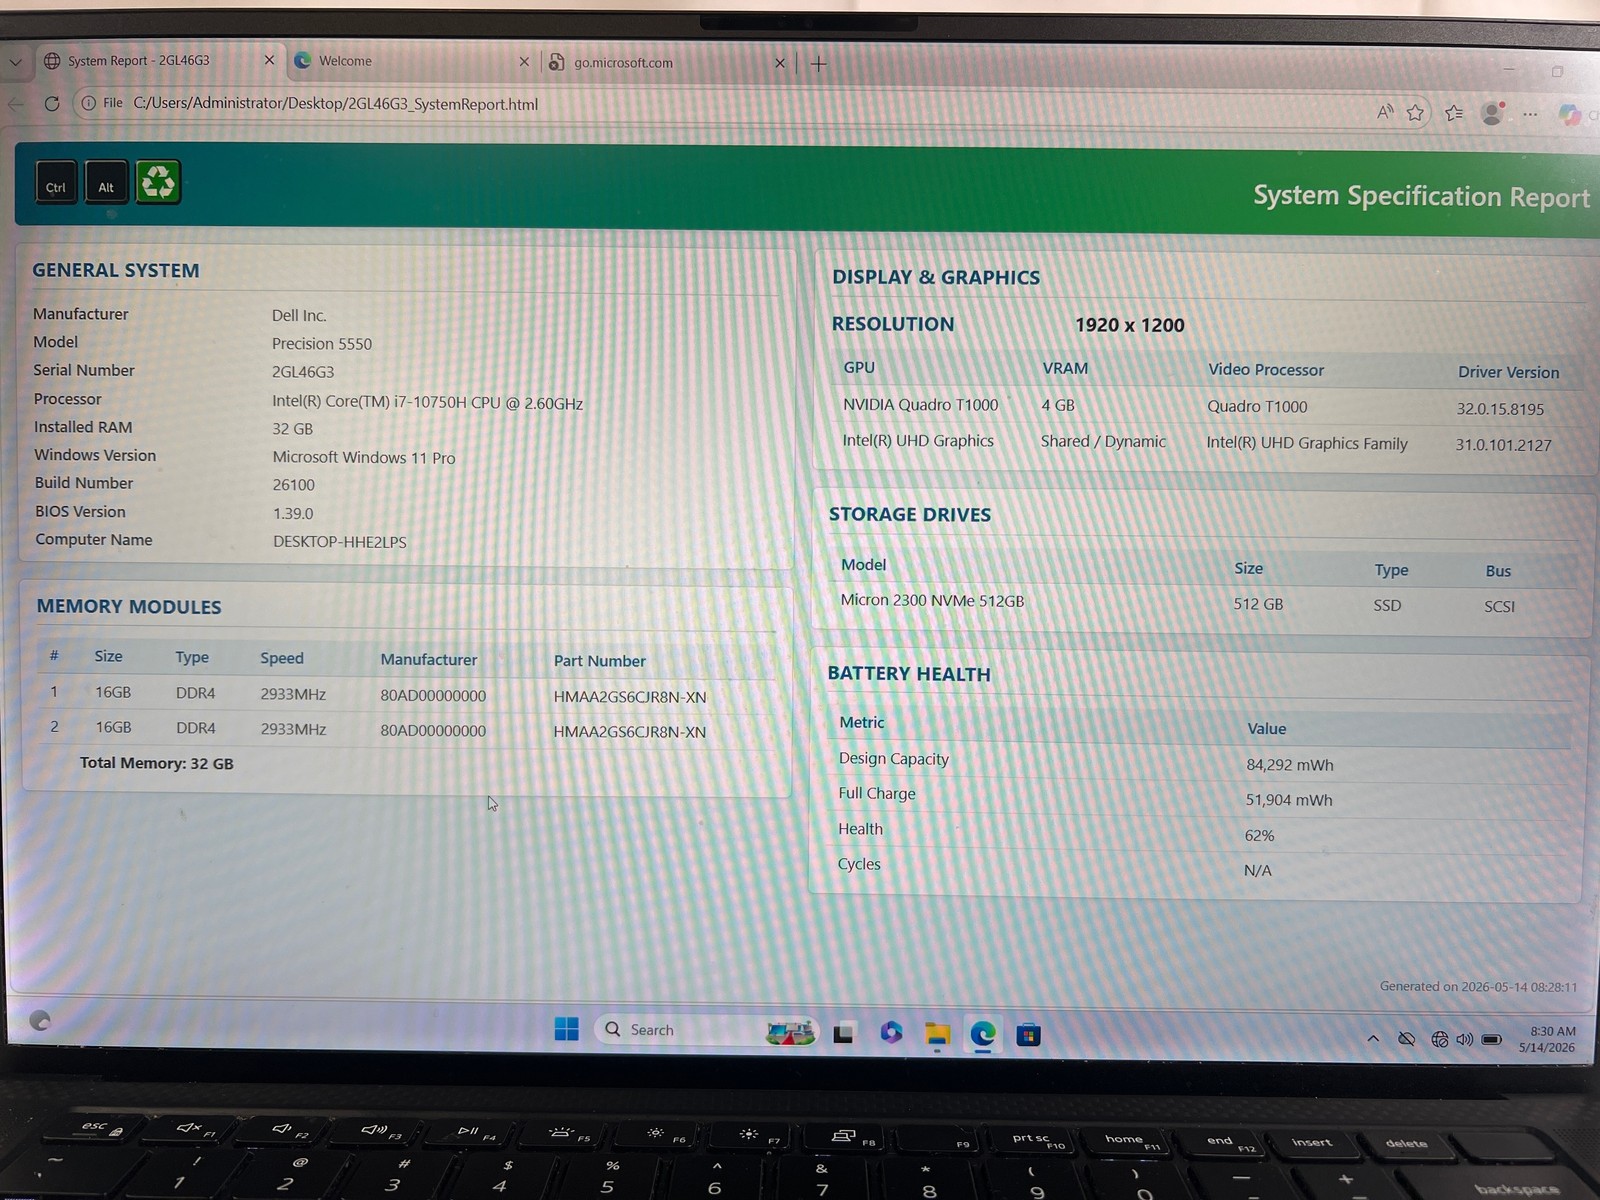Open the tab actions chevron menu
Image resolution: width=1600 pixels, height=1200 pixels.
click(x=15, y=62)
